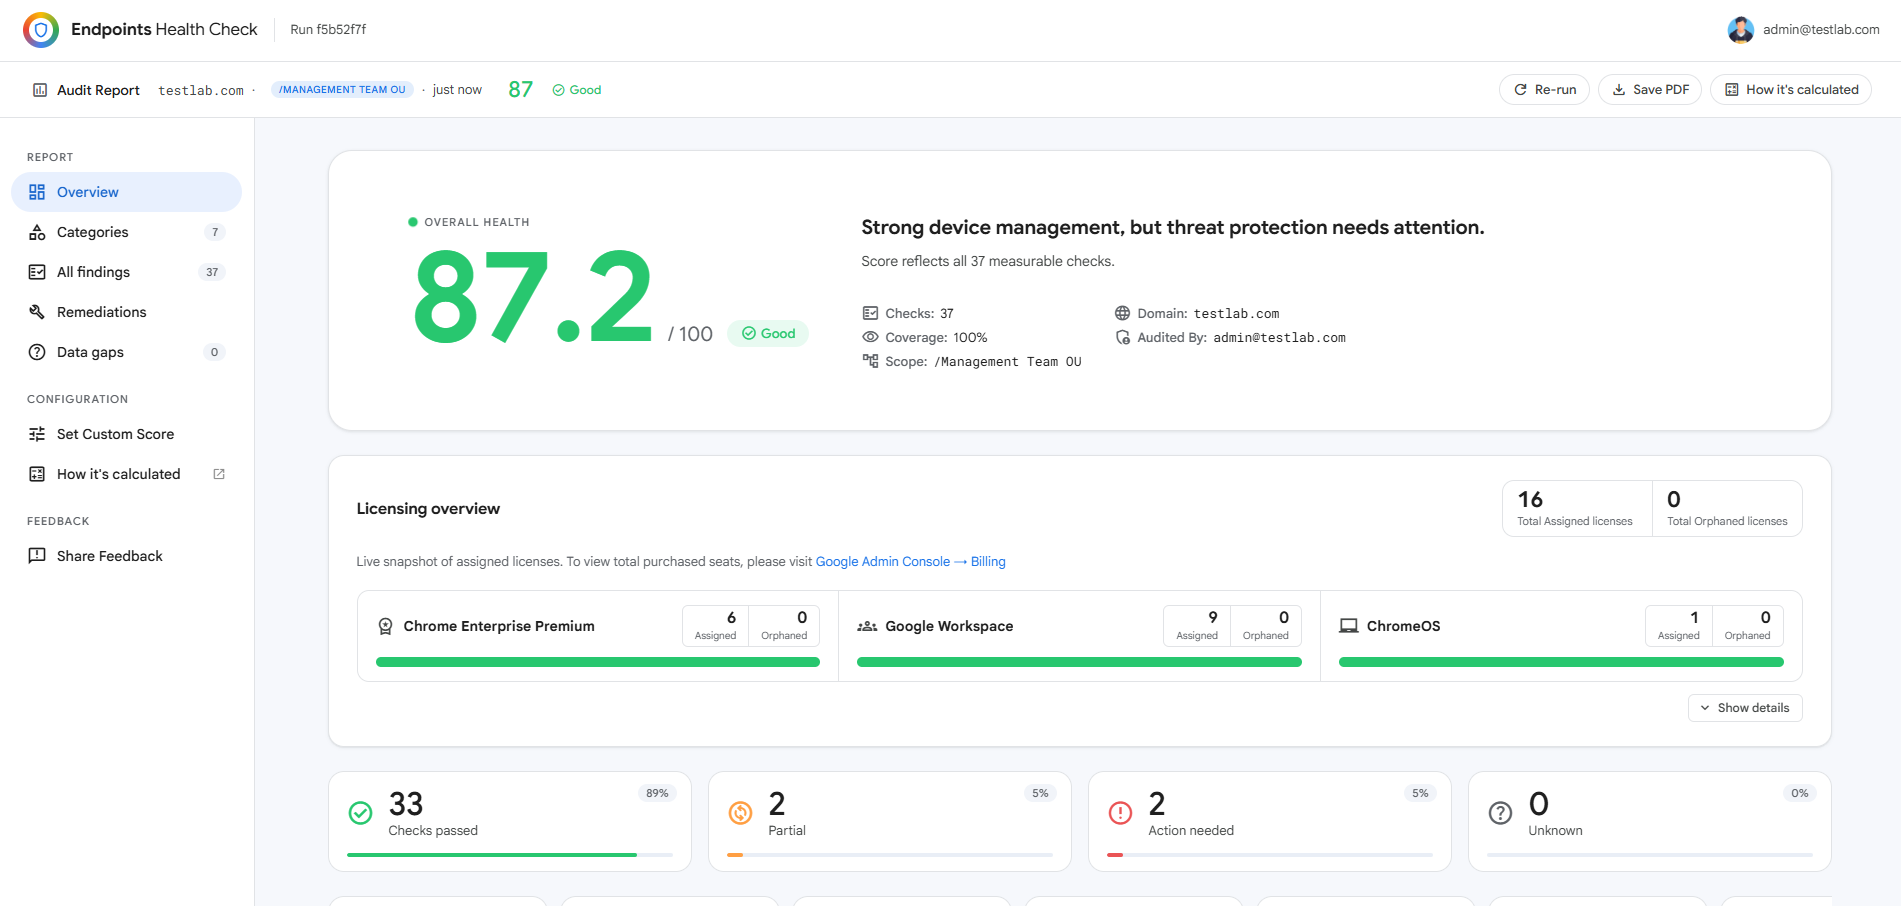Click the Share Feedback speech bubble icon
This screenshot has height=906, width=1901.
[37, 556]
